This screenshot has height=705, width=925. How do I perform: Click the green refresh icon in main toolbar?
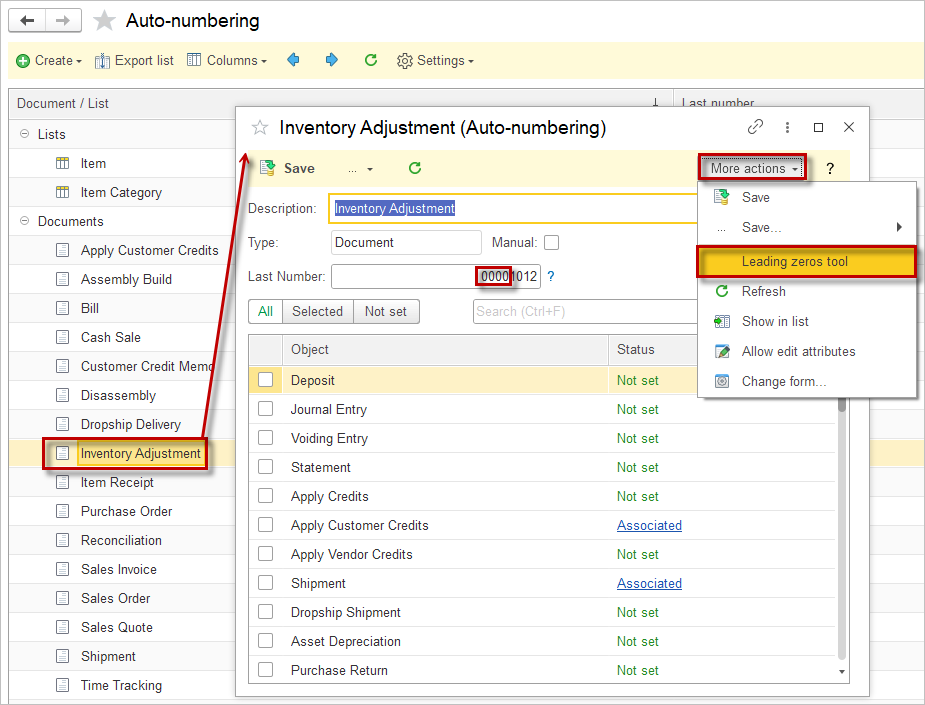click(371, 60)
